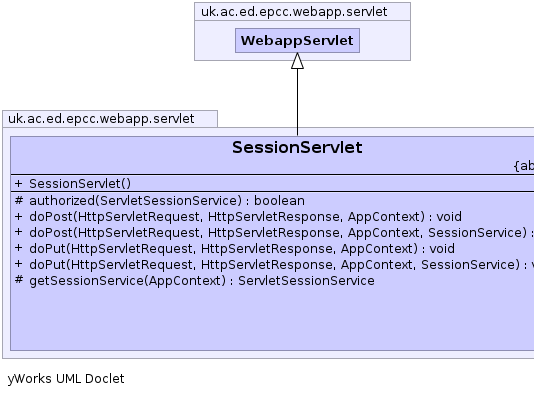Click the hash symbol before getSessionService
Viewport: 534px width, 396px height.
(x=19, y=280)
